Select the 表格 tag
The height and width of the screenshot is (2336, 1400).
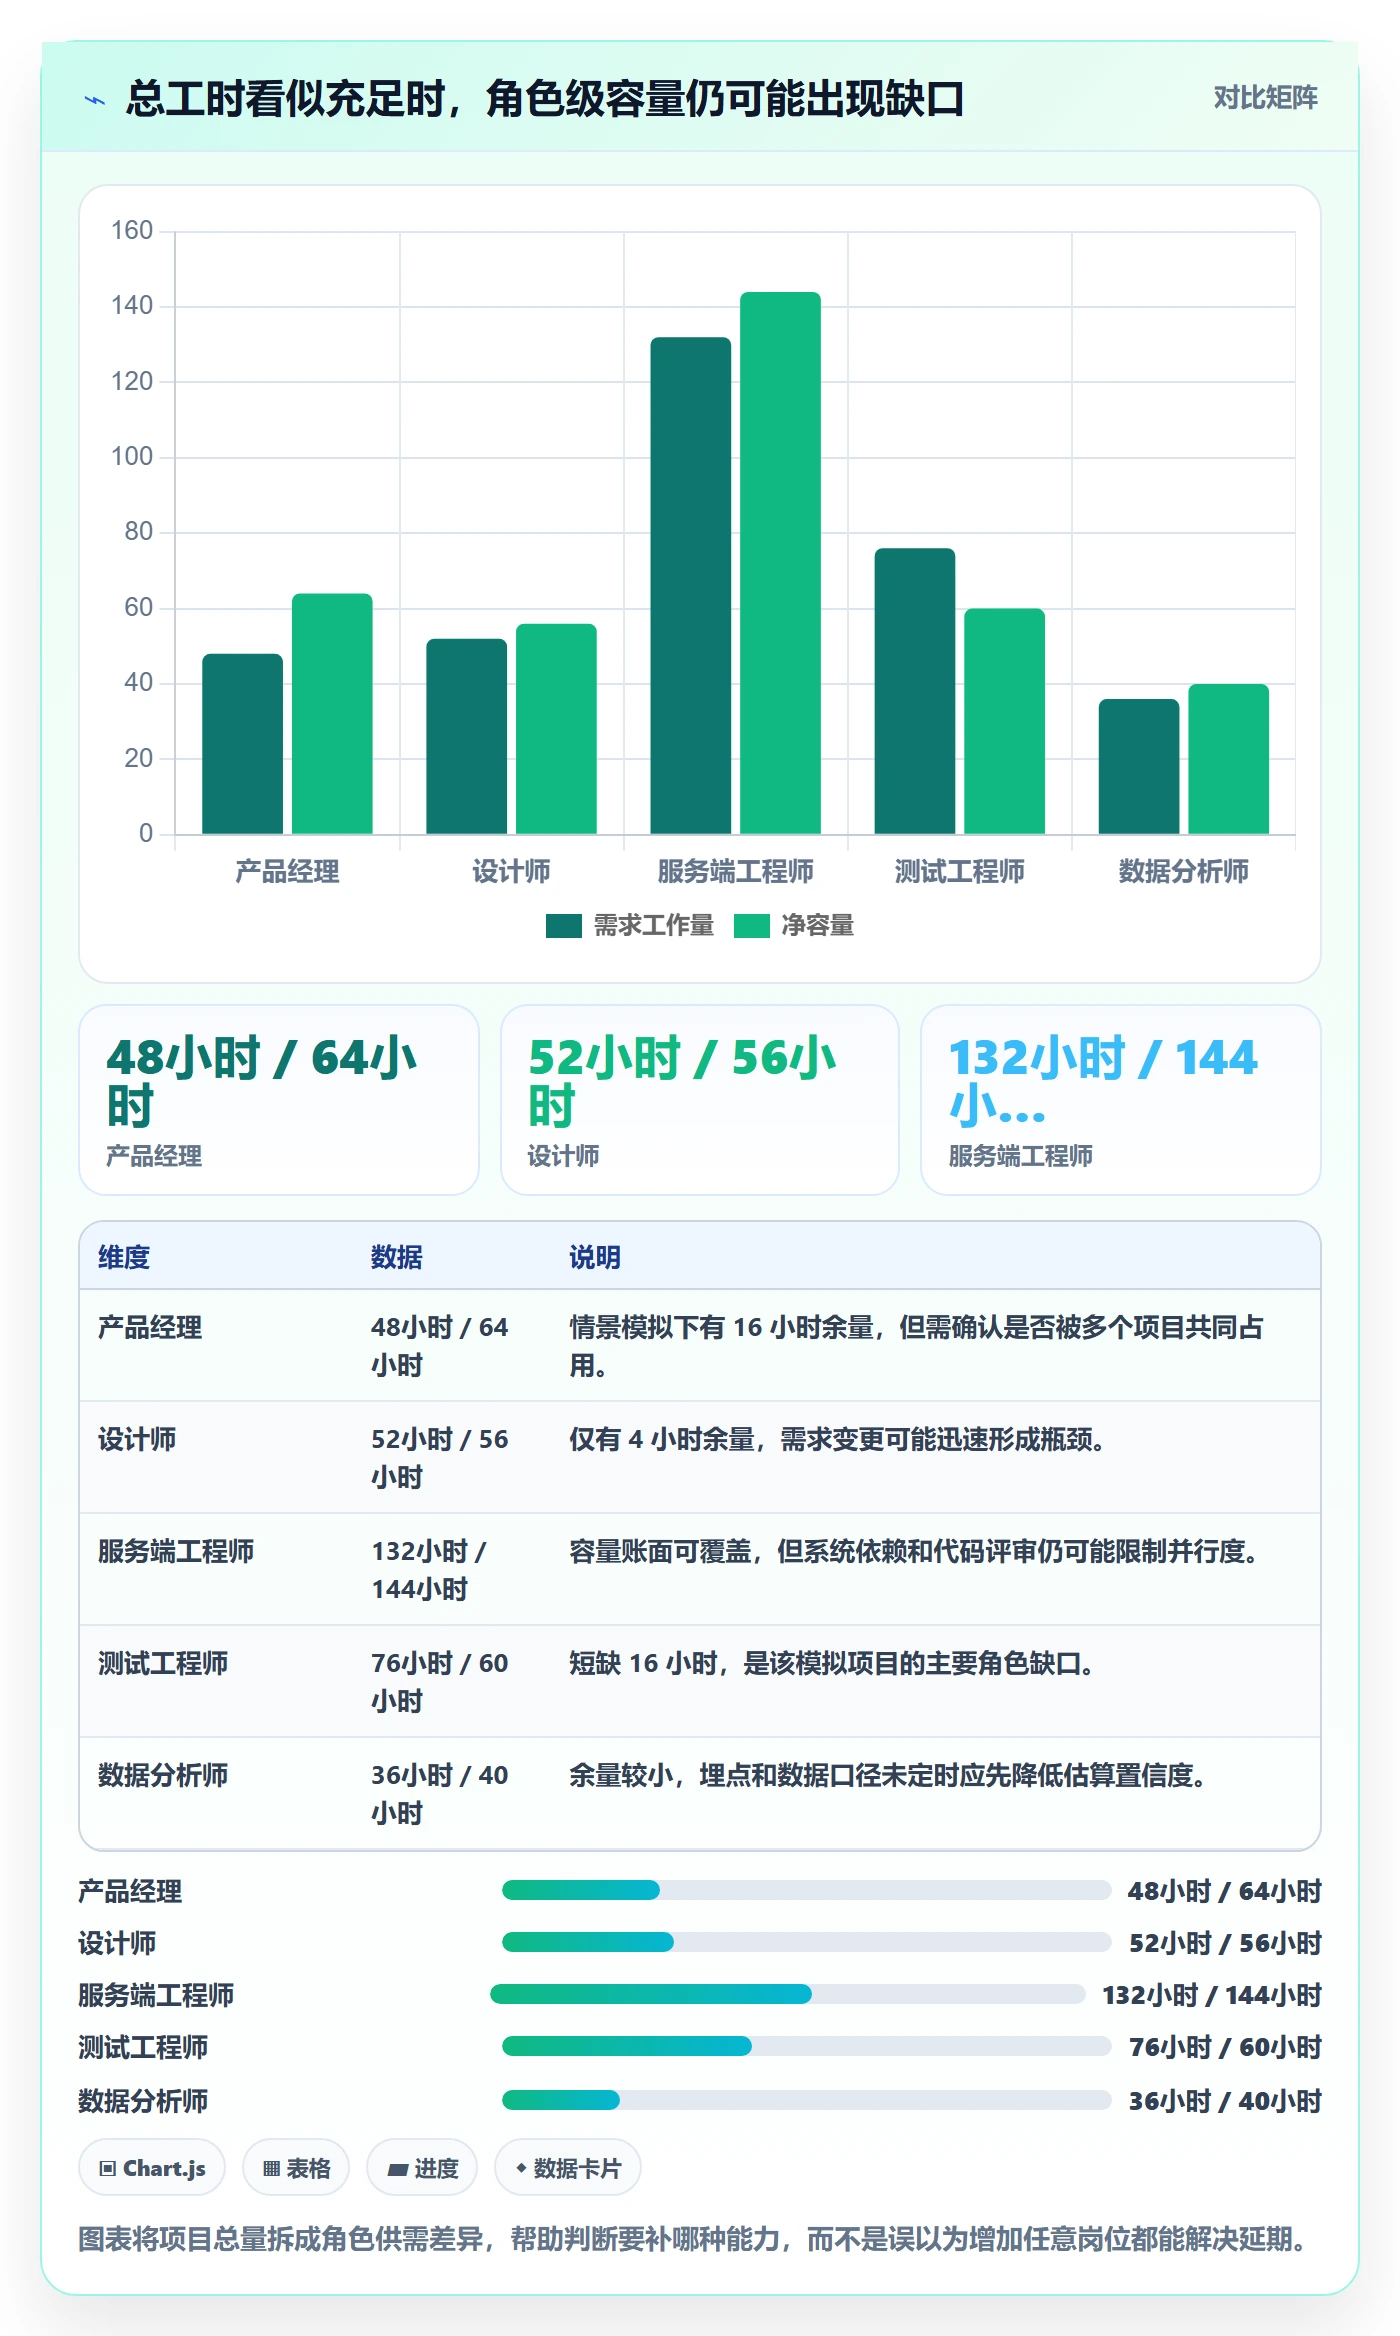point(296,2167)
